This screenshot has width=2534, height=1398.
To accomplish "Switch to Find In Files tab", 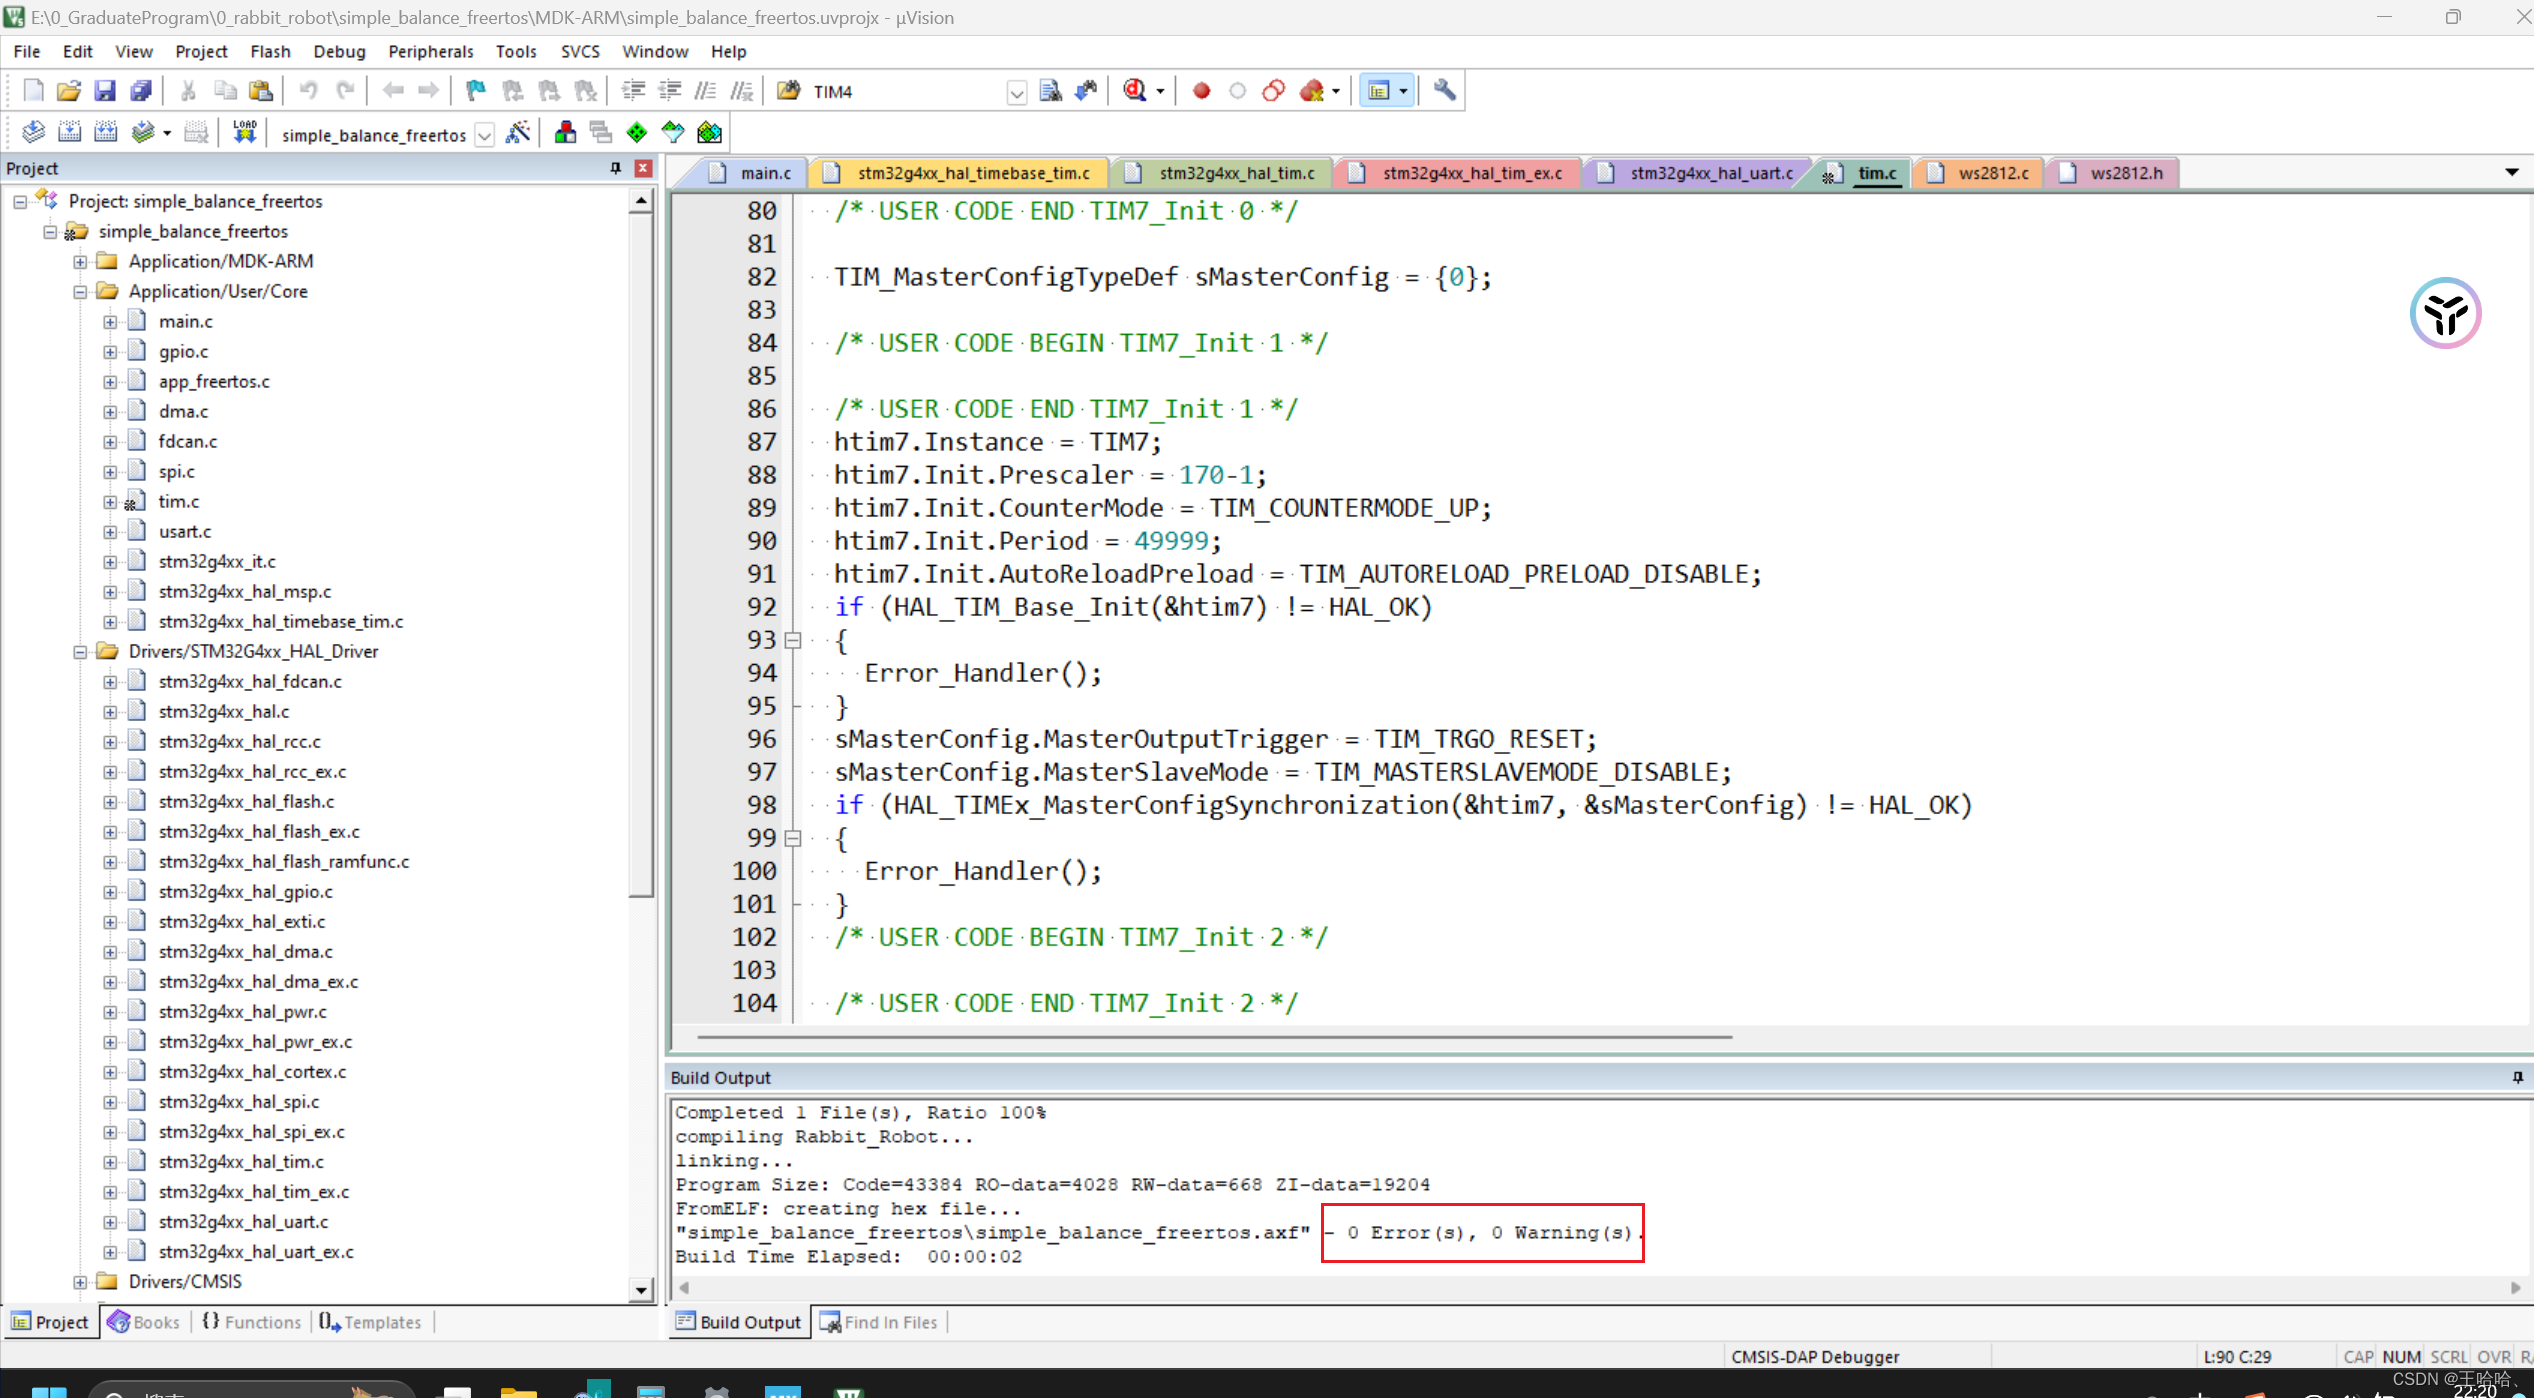I will click(880, 1322).
